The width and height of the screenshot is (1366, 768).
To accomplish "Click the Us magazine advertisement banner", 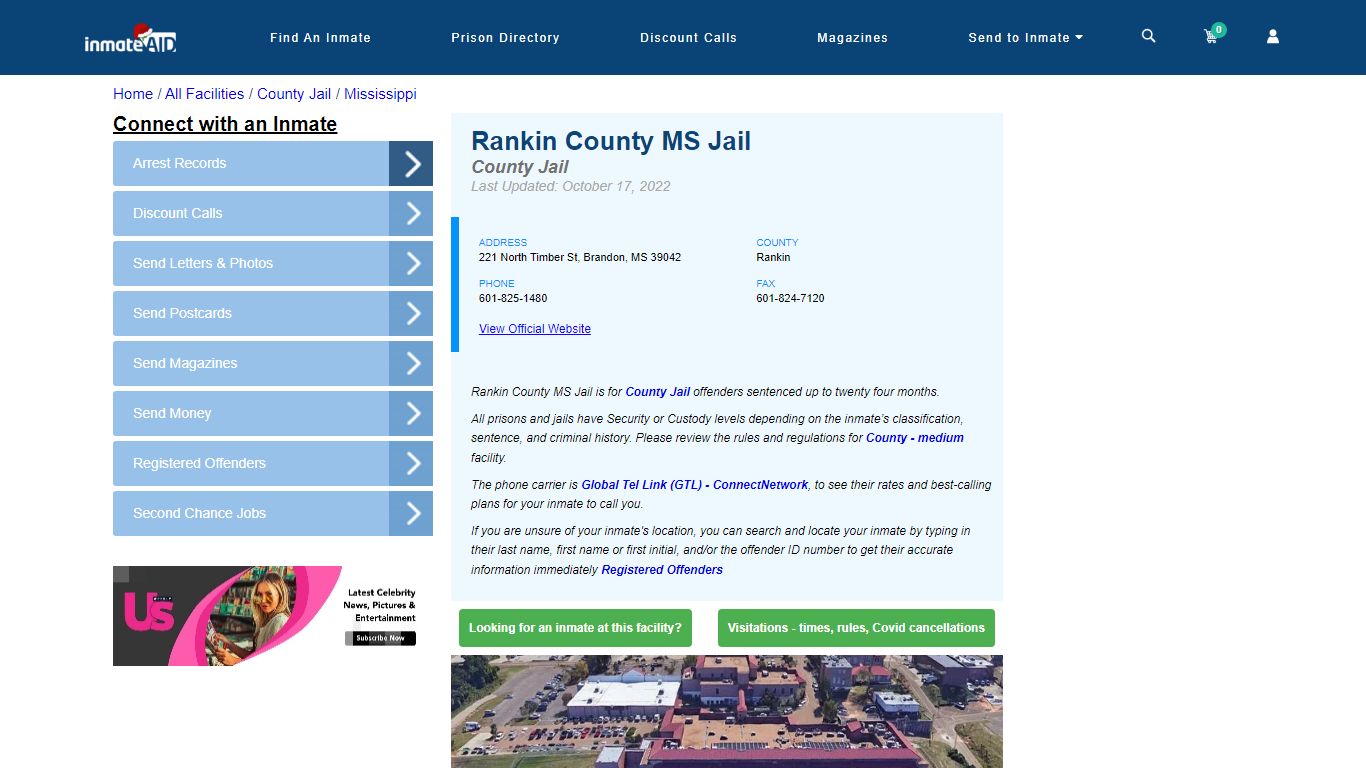I will click(273, 616).
